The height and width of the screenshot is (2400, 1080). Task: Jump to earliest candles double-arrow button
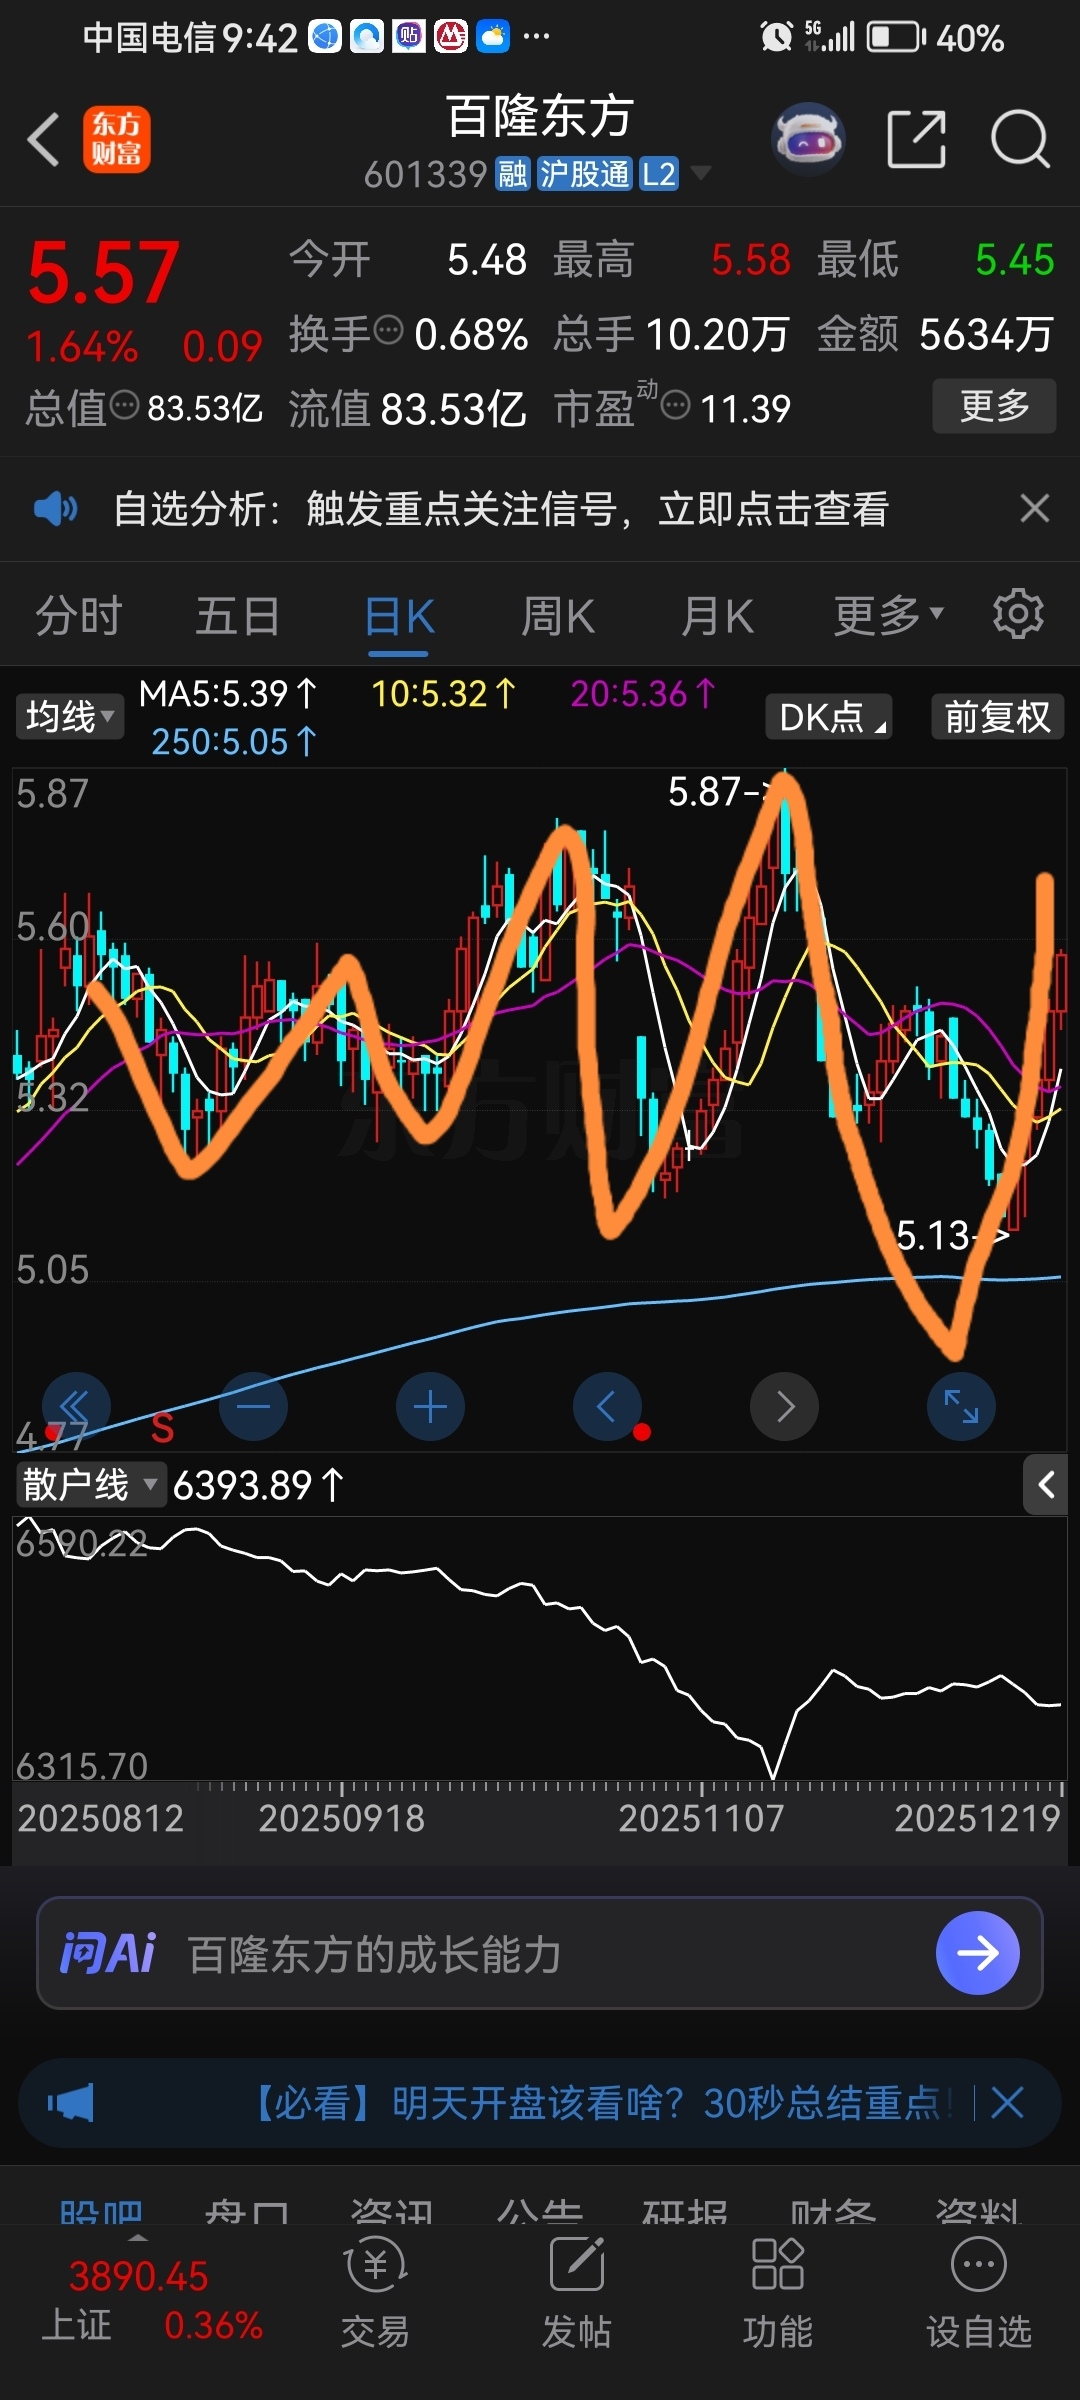point(76,1407)
